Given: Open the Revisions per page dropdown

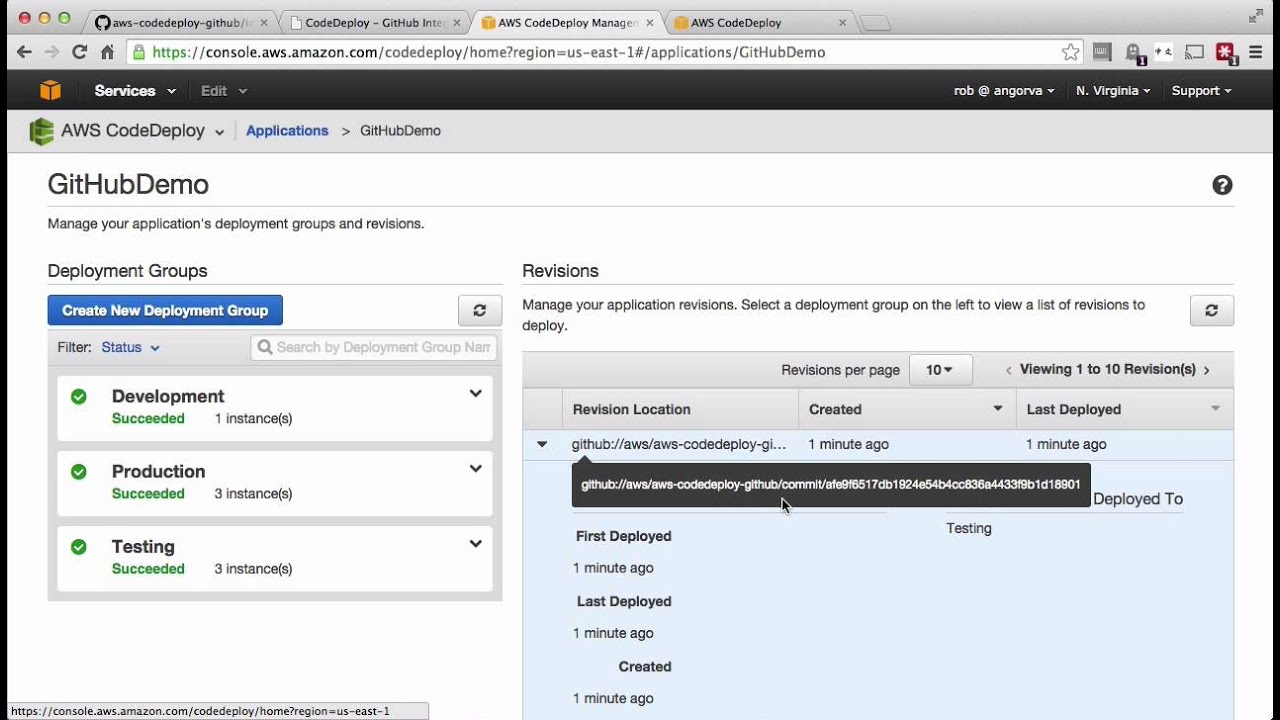Looking at the screenshot, I should [x=940, y=370].
